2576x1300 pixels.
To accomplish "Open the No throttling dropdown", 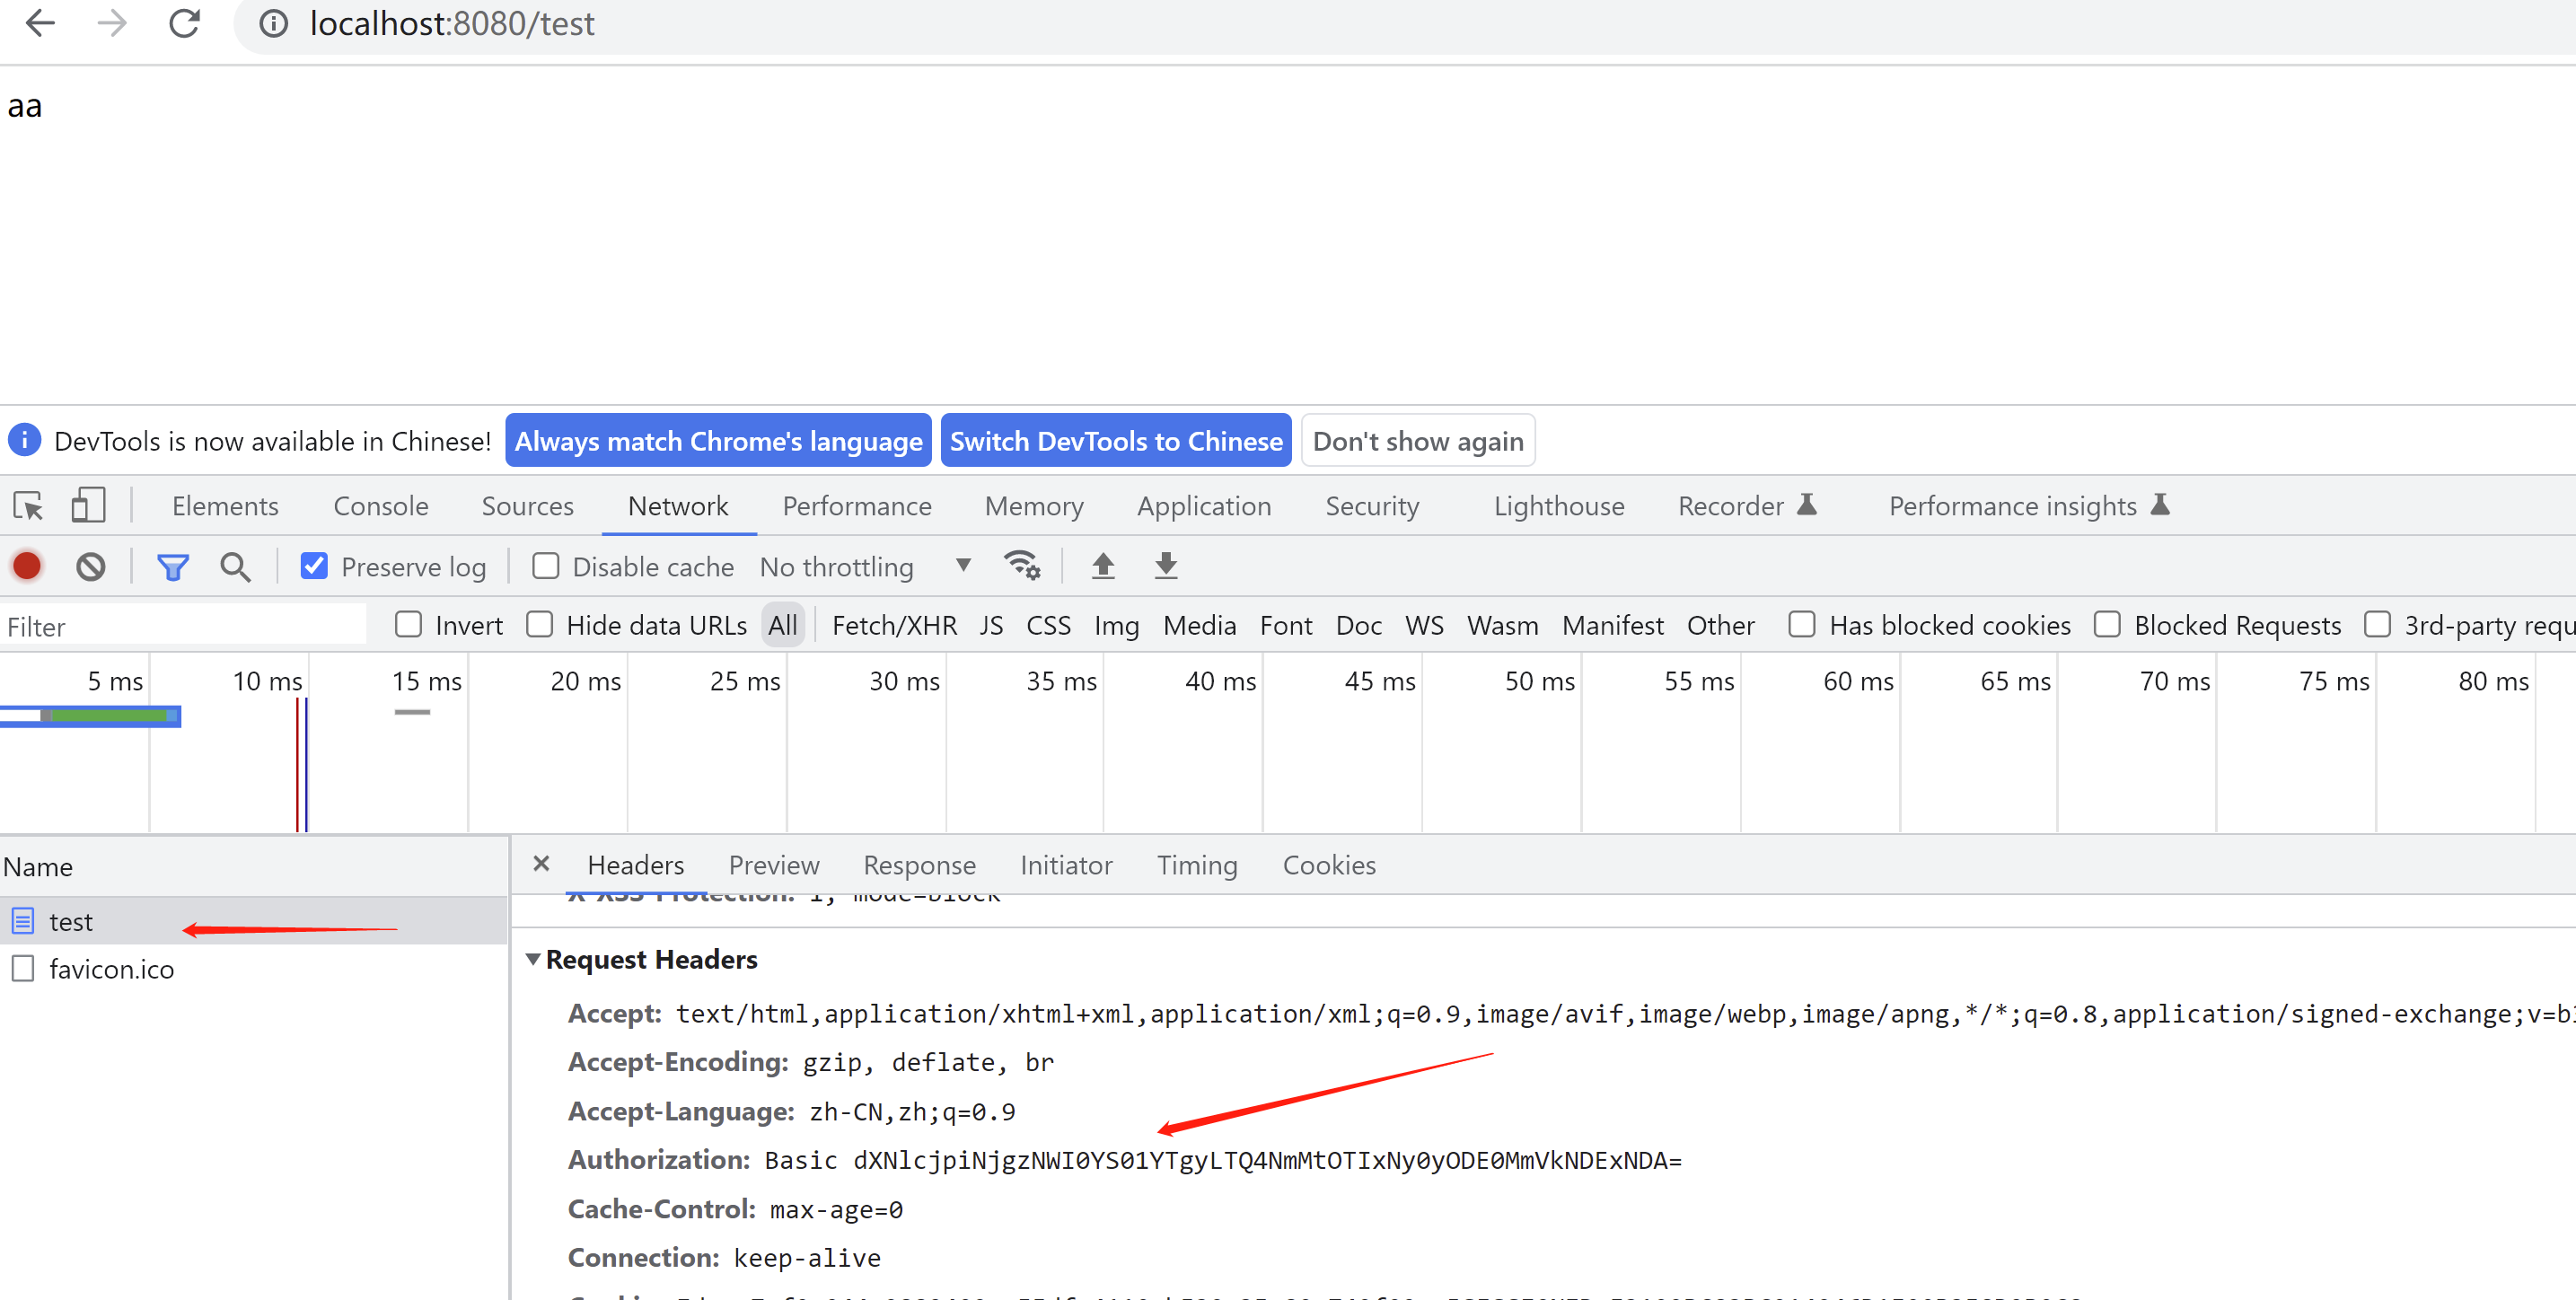I will [864, 566].
